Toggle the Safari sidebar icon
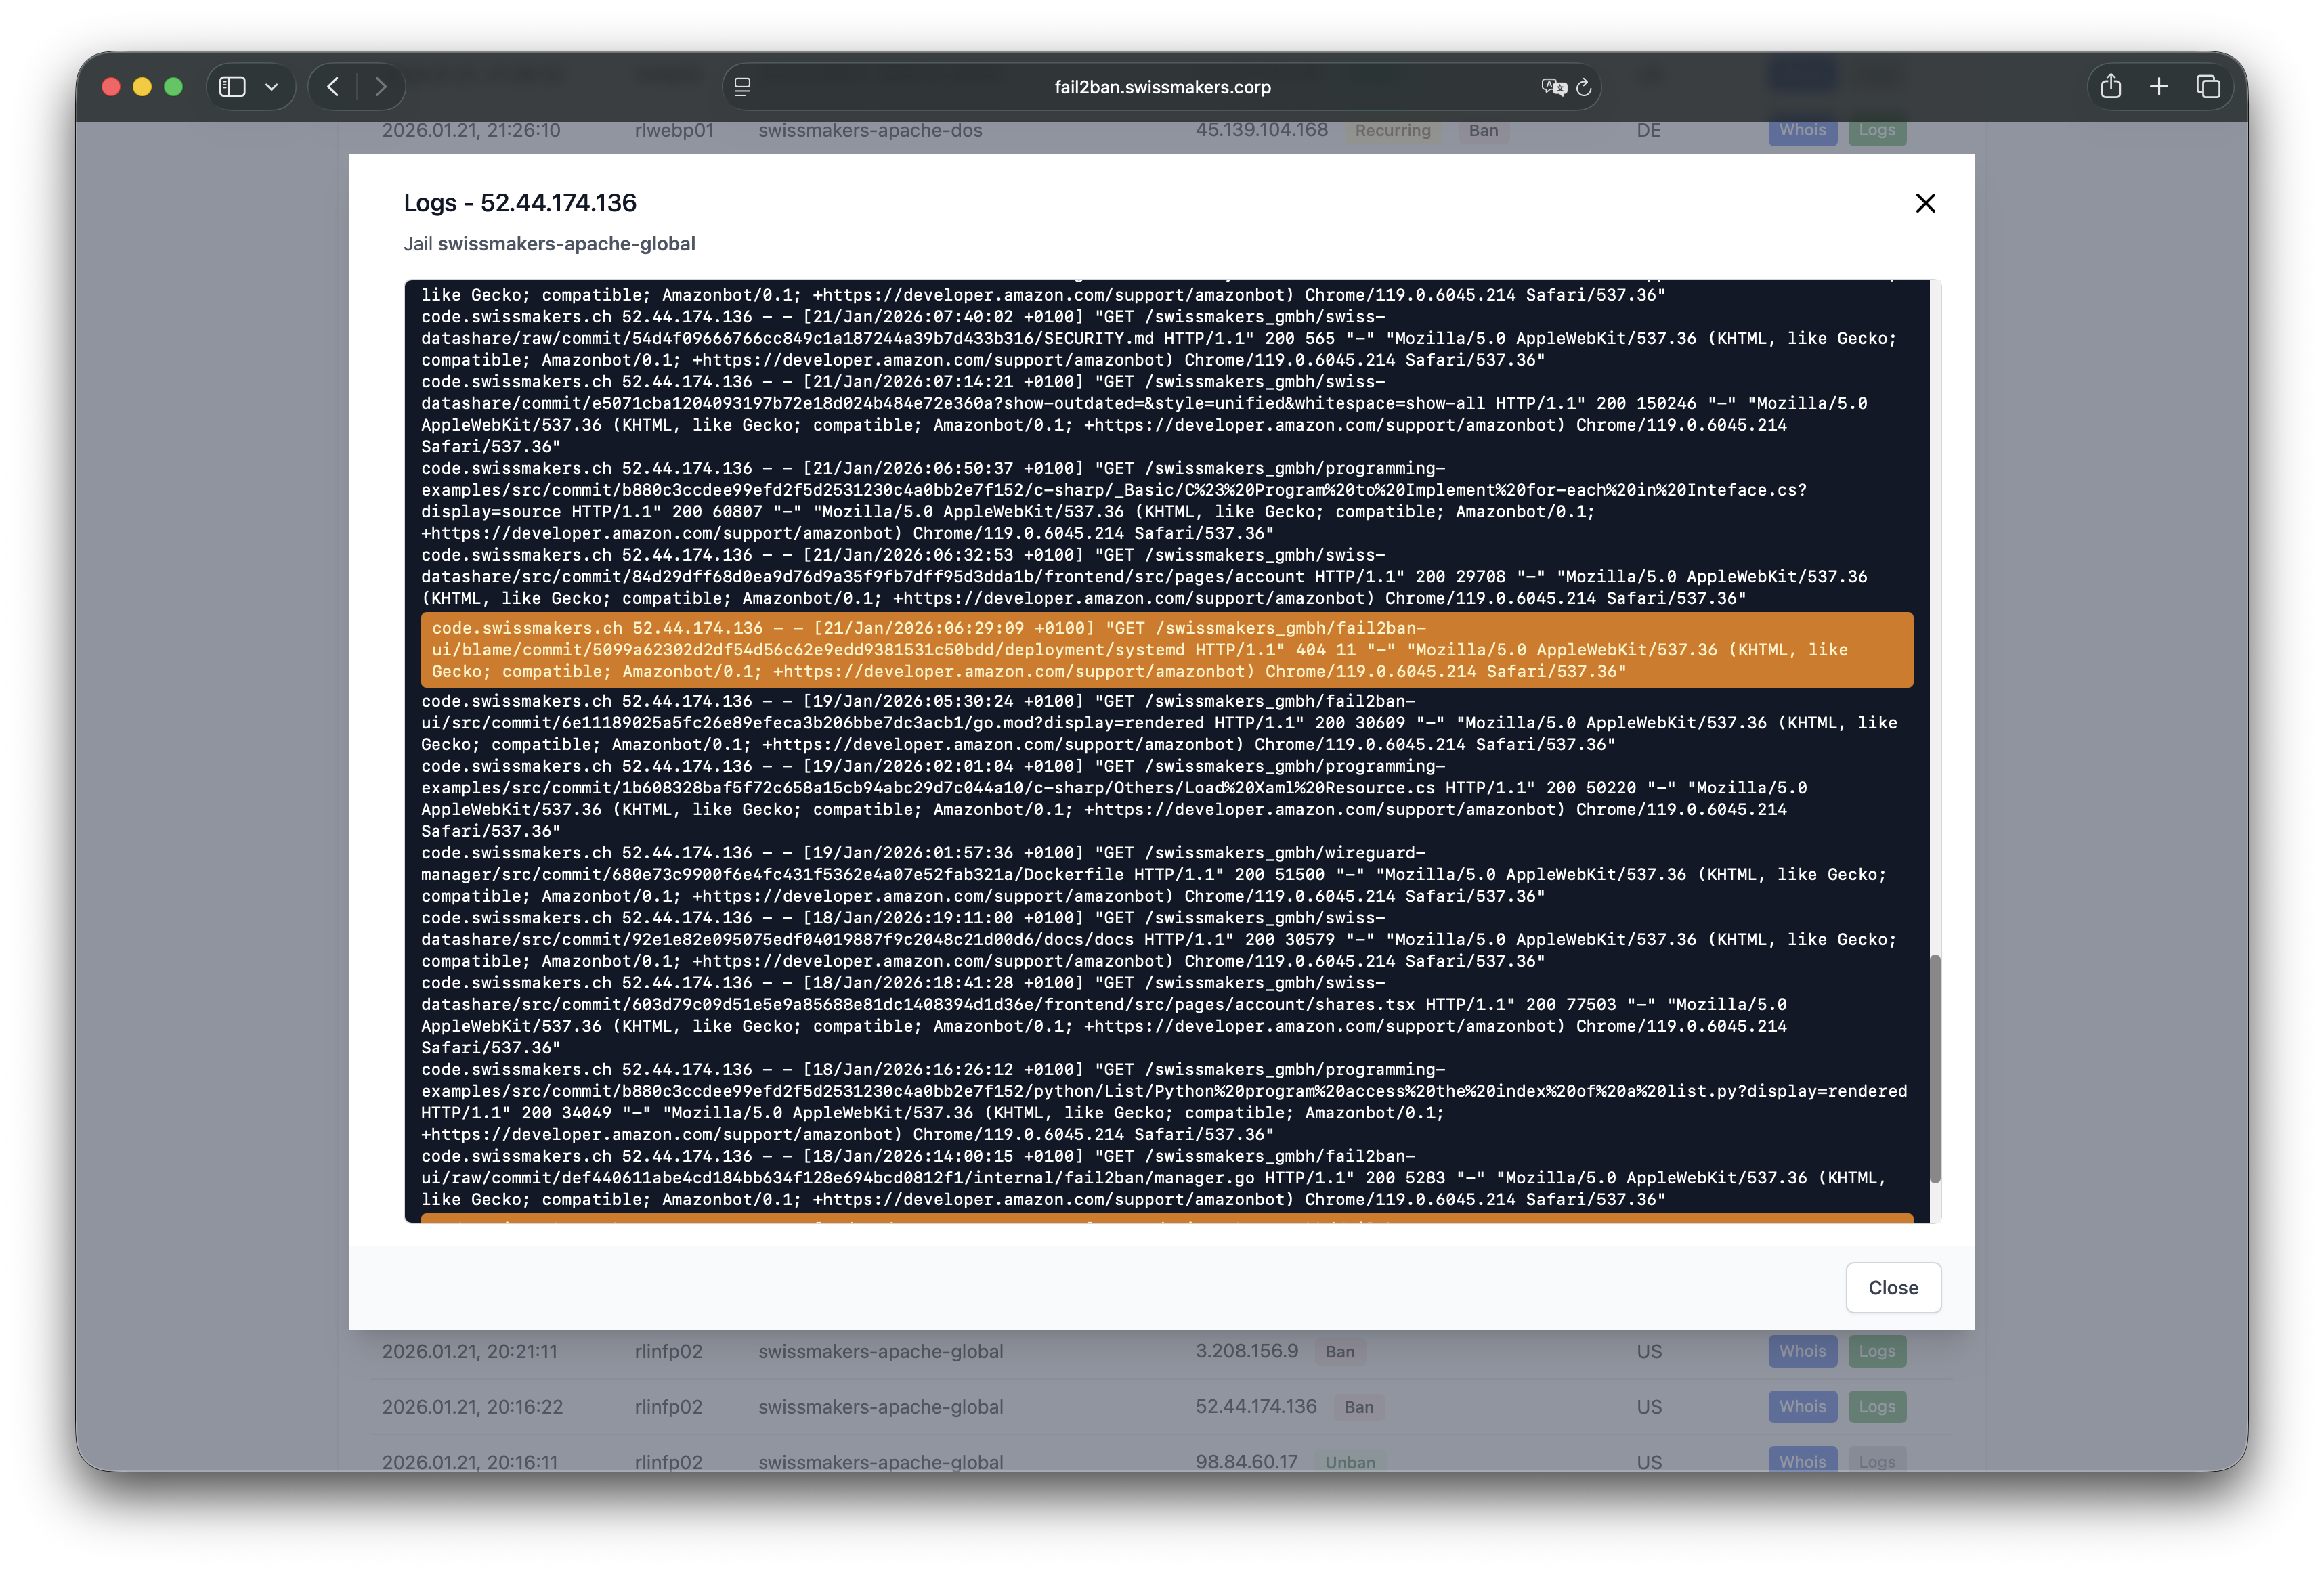Viewport: 2324px width, 1572px height. pos(232,87)
